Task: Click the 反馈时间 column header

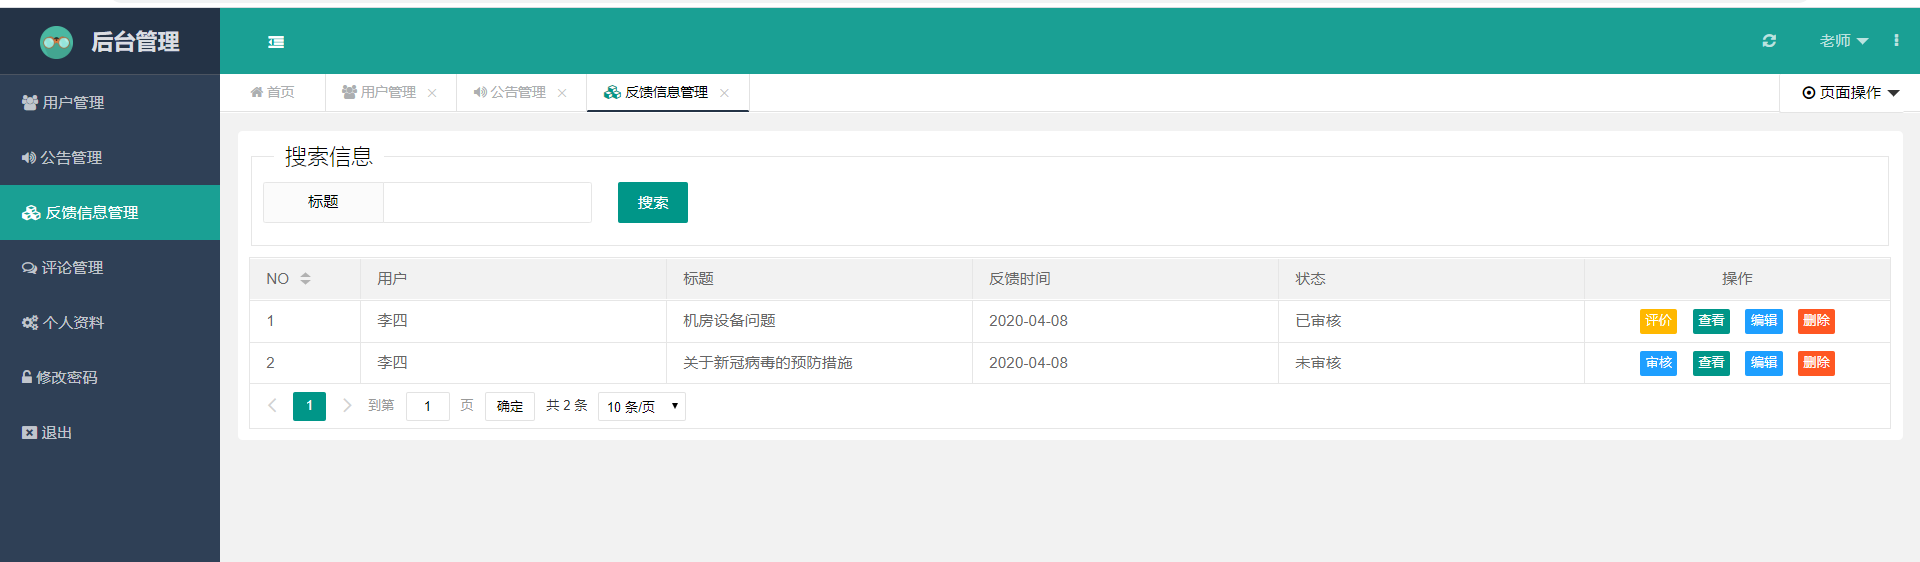Action: coord(1125,279)
